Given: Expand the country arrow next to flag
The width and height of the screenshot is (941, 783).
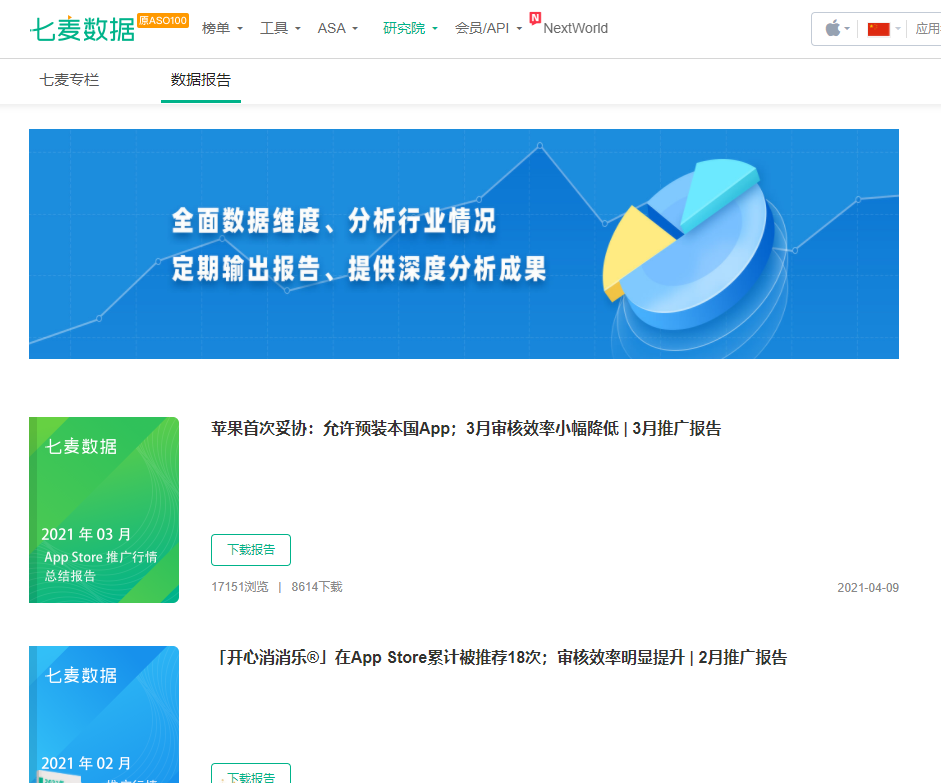Looking at the screenshot, I should click(x=898, y=28).
